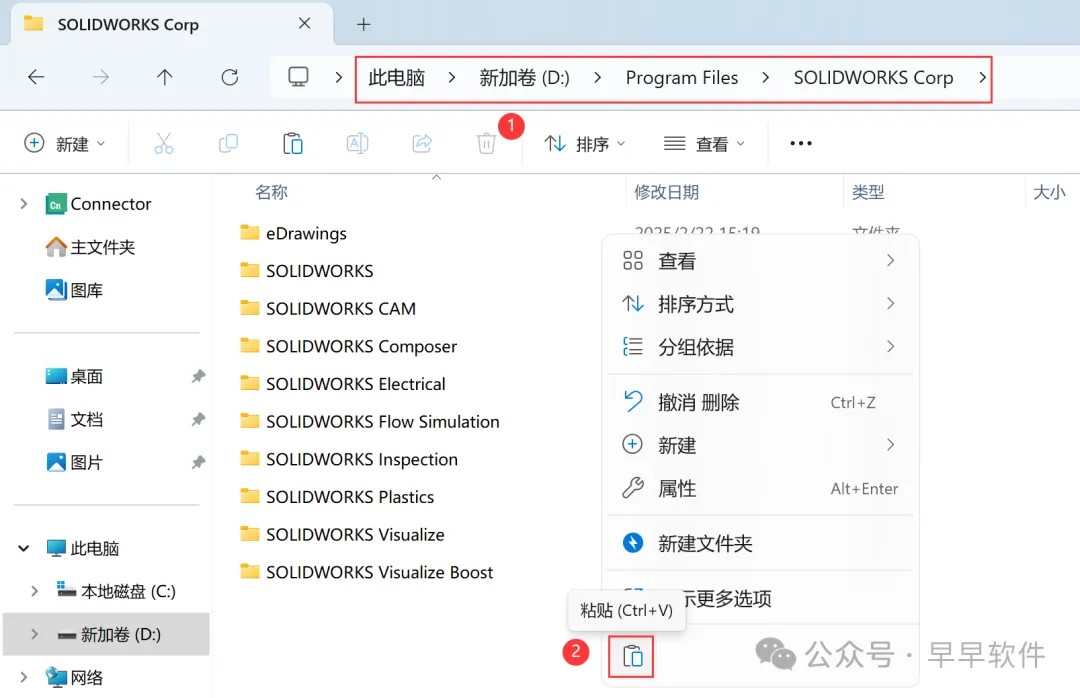Select the eDrawings folder
The width and height of the screenshot is (1080, 698).
tap(293, 233)
